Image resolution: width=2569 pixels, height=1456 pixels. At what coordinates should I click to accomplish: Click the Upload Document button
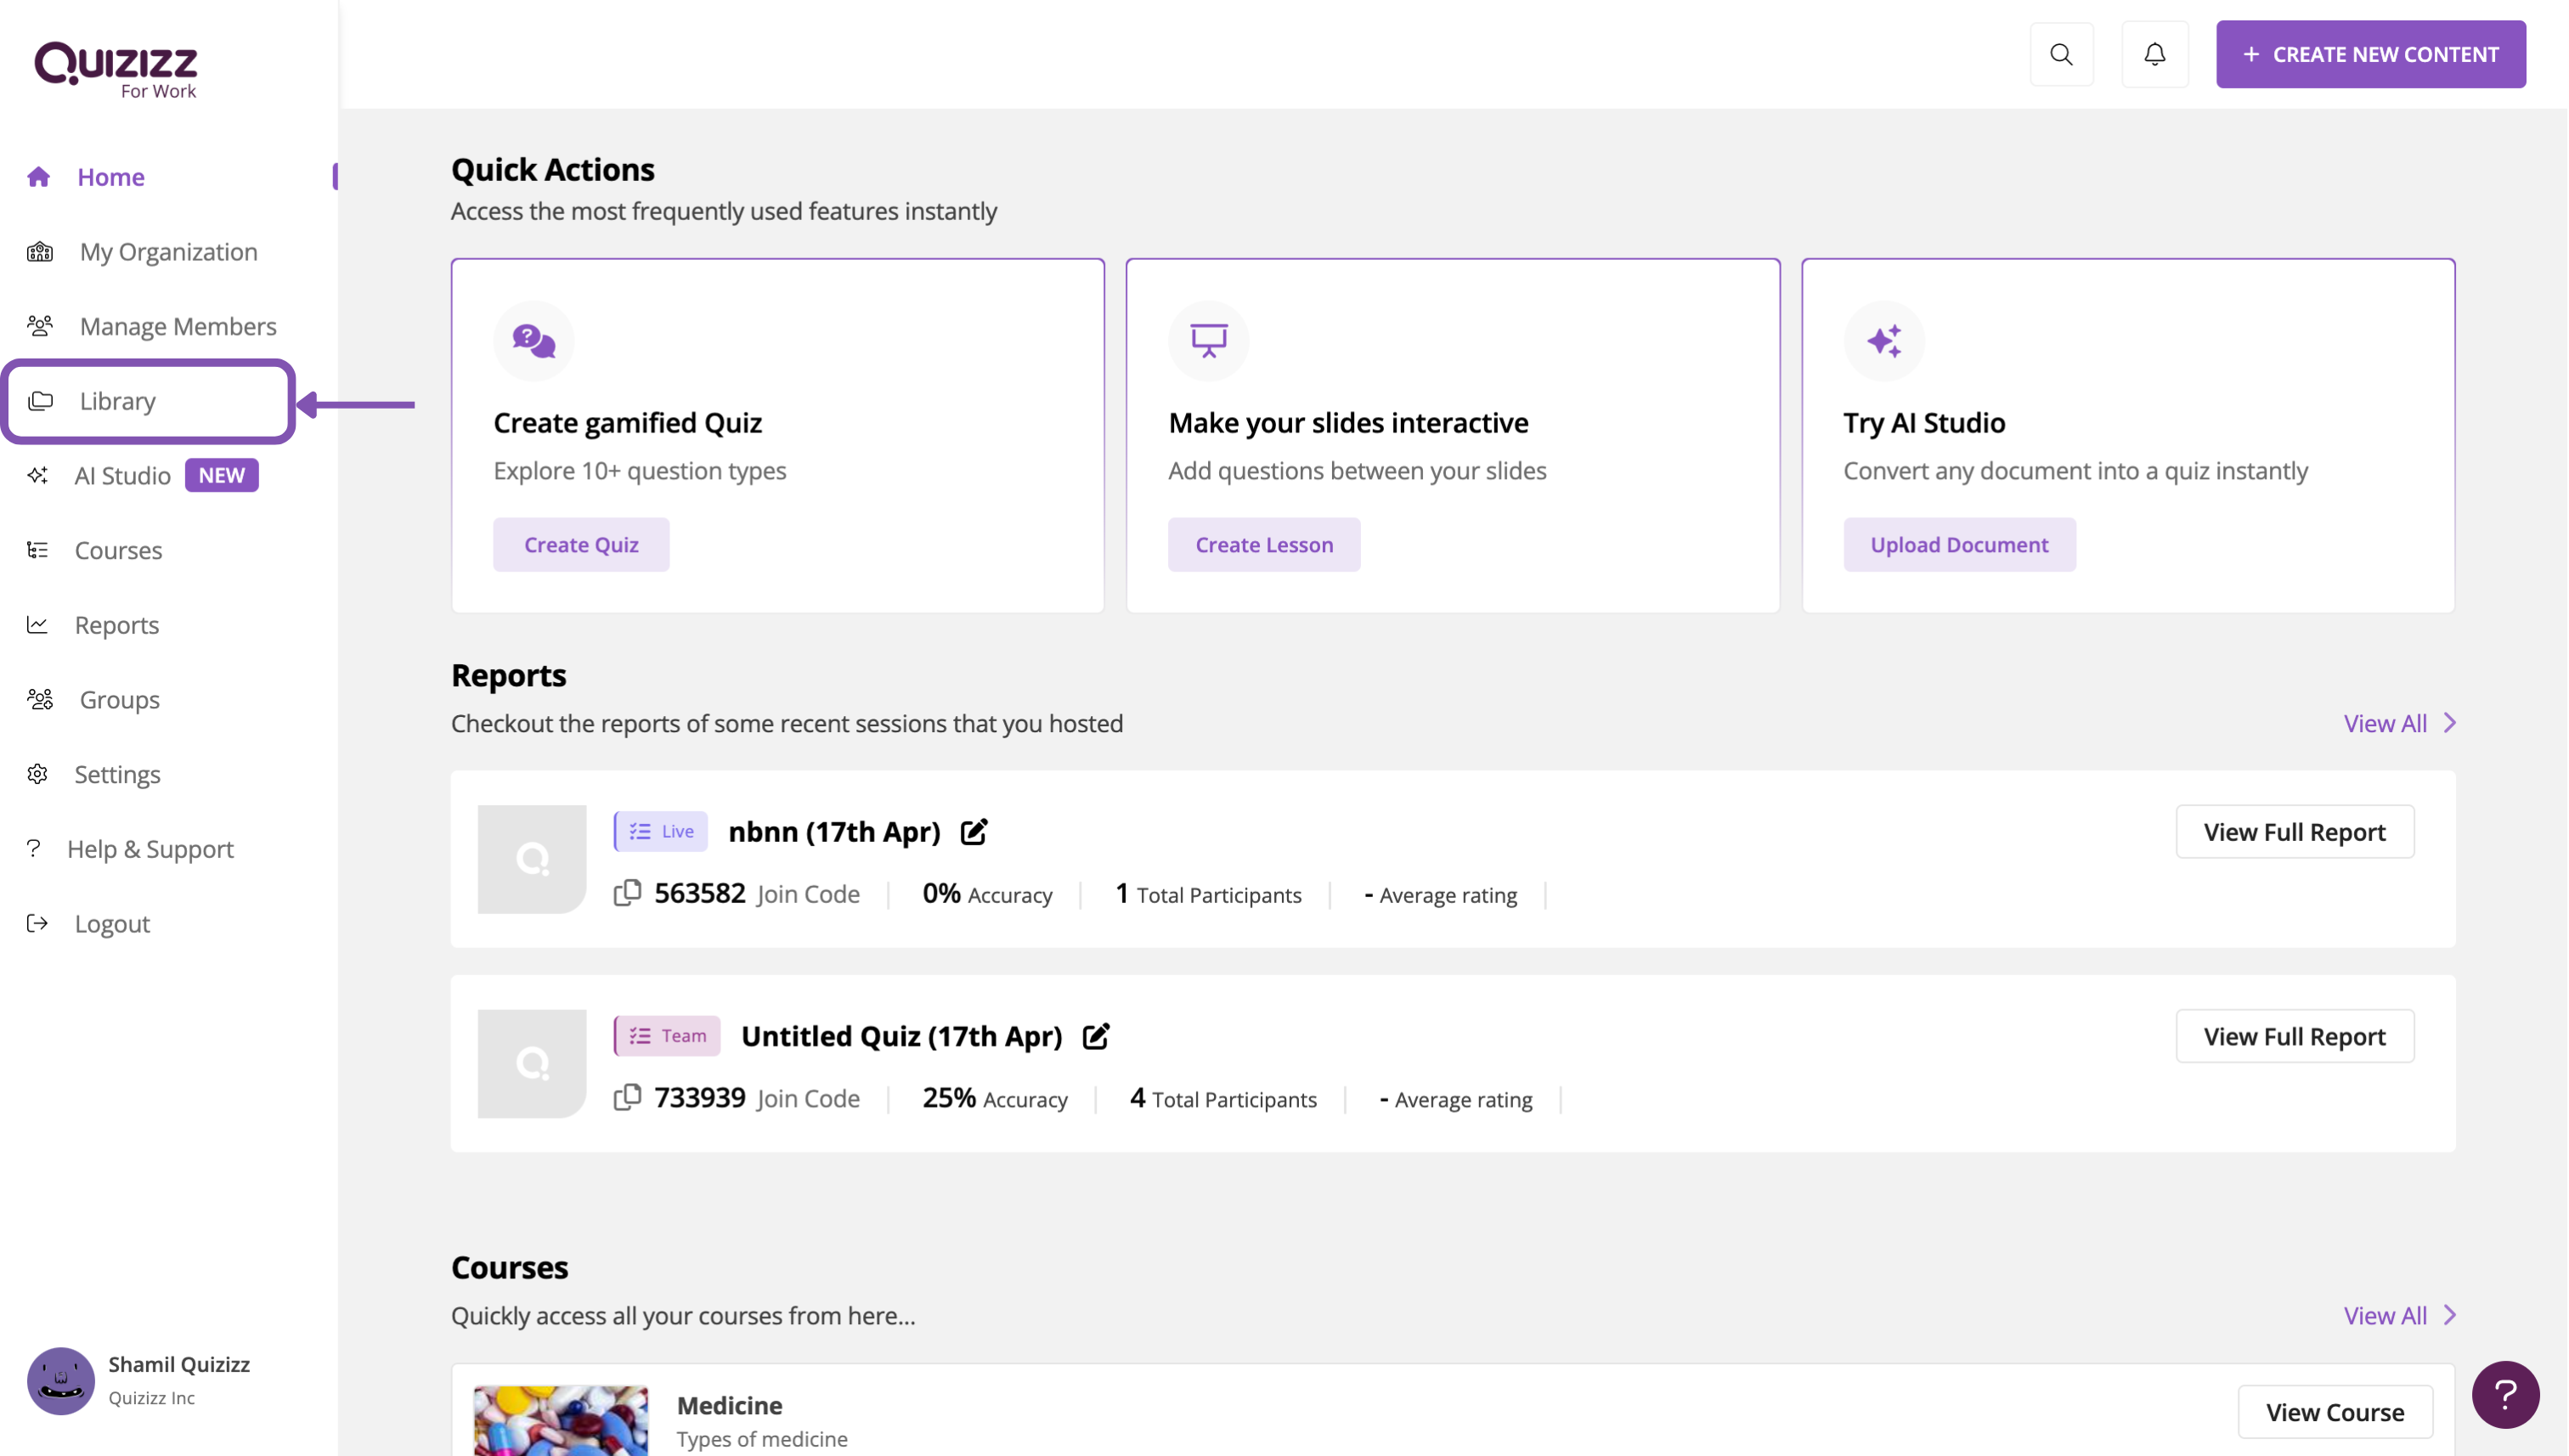[1958, 545]
